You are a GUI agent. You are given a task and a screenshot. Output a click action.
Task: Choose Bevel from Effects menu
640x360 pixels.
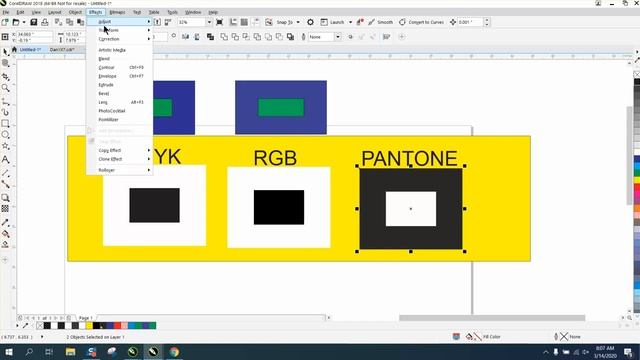point(120,93)
